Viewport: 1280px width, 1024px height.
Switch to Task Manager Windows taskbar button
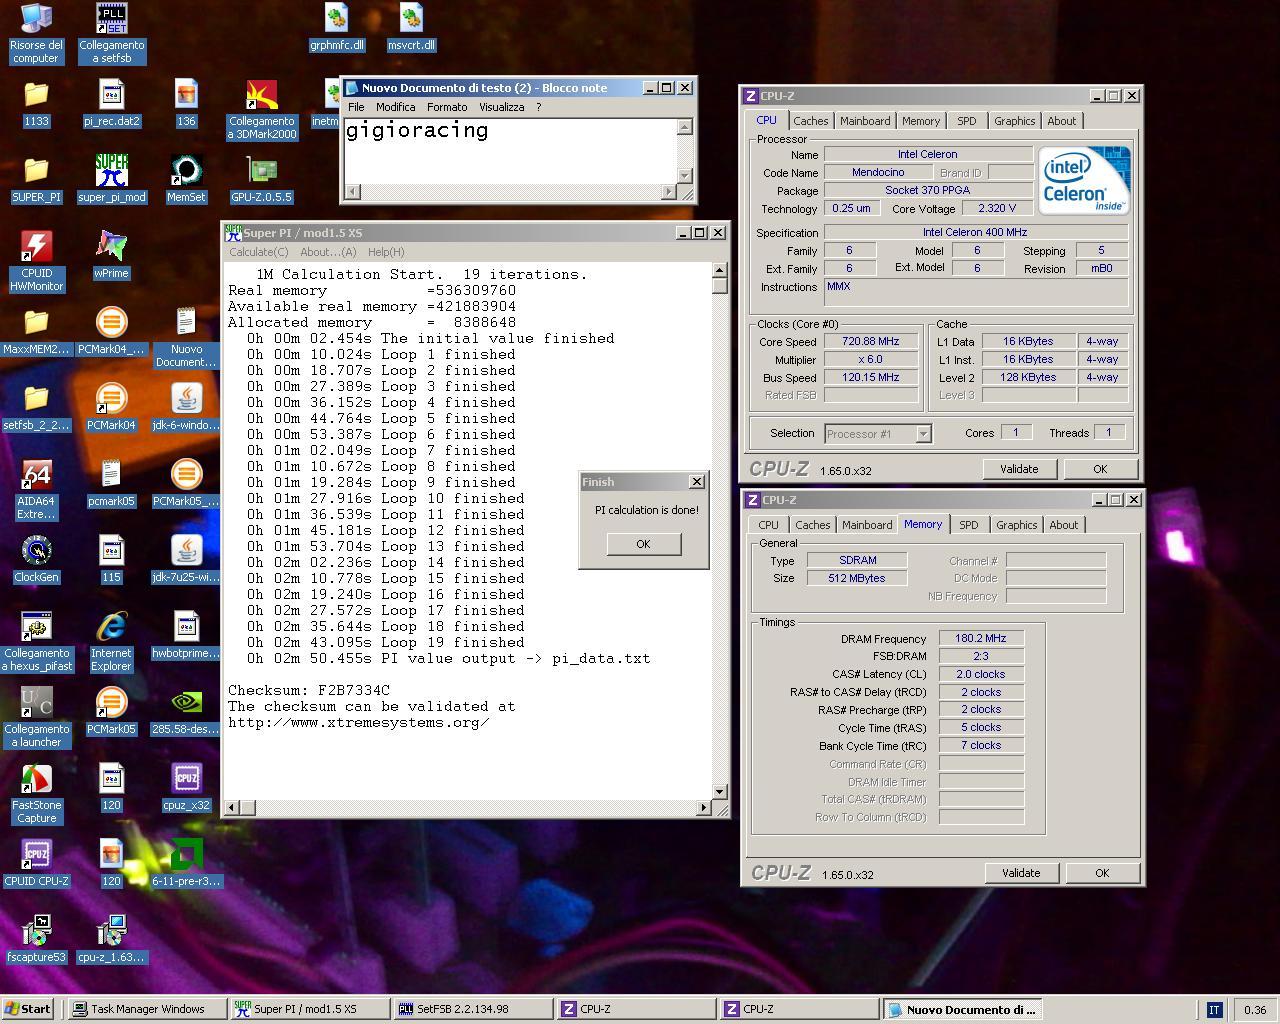tap(147, 1009)
